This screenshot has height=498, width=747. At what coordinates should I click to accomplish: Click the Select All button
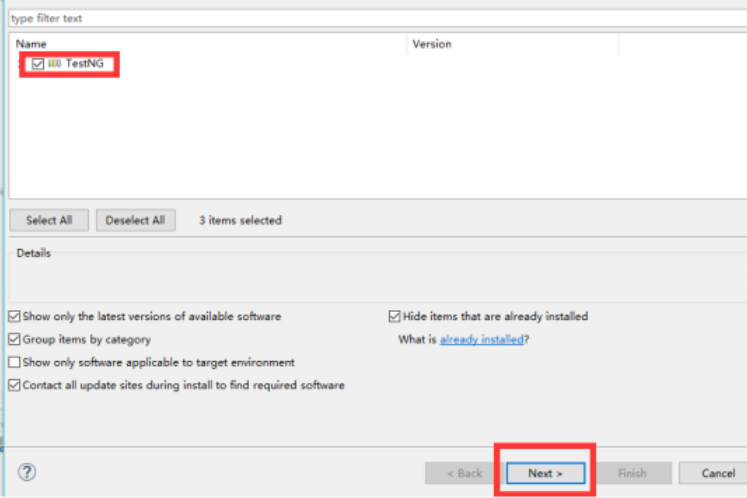point(49,220)
